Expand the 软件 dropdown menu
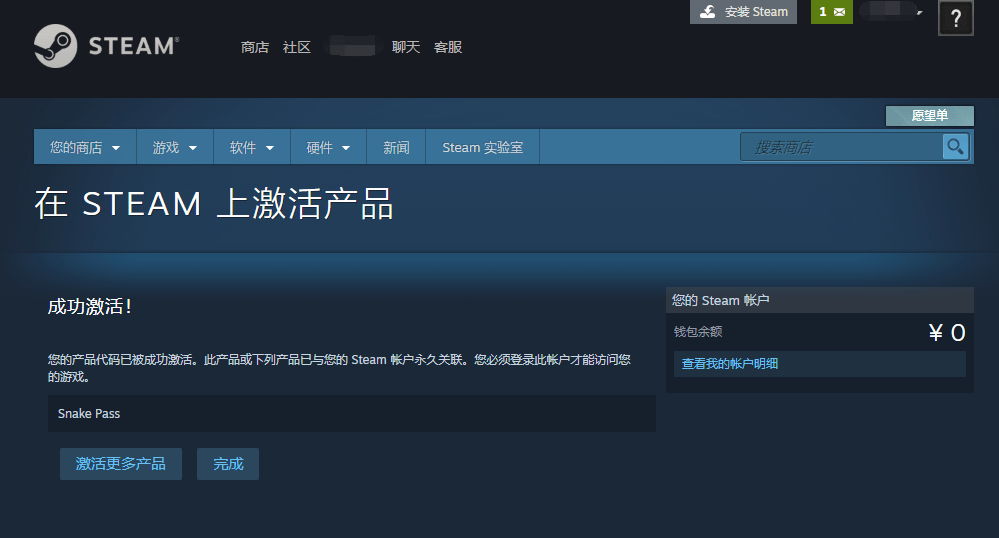The height and width of the screenshot is (538, 999). (x=252, y=147)
